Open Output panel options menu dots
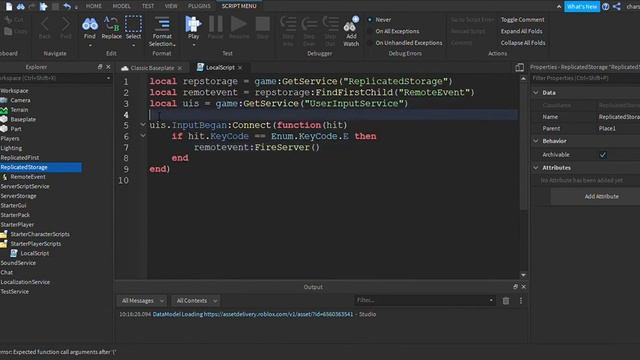Screen dimensions: 640x360 tap(521, 301)
